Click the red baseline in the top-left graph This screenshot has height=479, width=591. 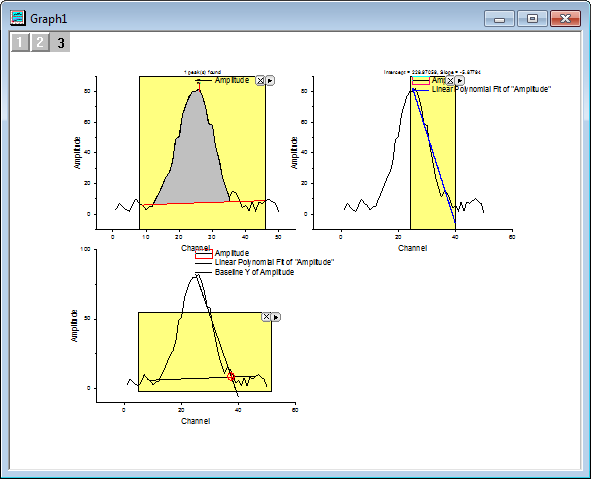[204, 203]
